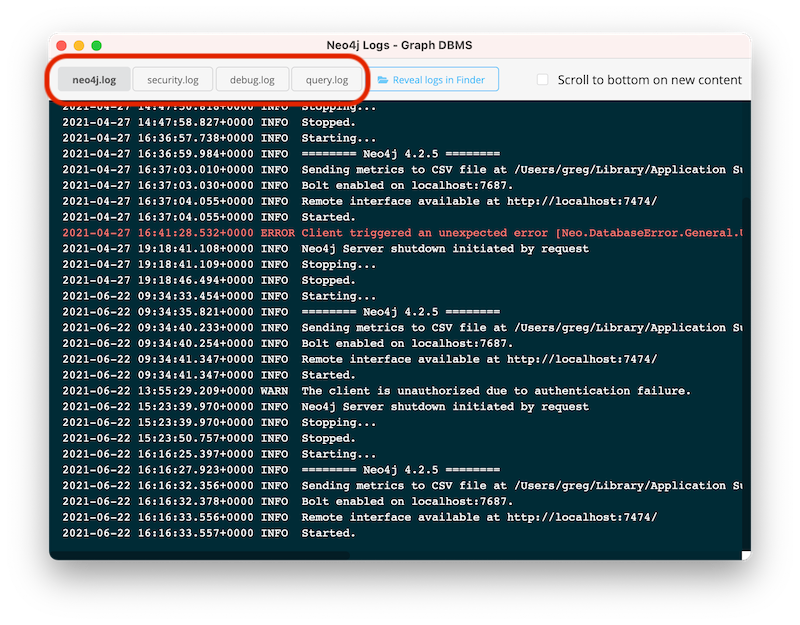Select the shutdown initiated line at 15:23:39.970
This screenshot has width=800, height=625.
coord(326,407)
